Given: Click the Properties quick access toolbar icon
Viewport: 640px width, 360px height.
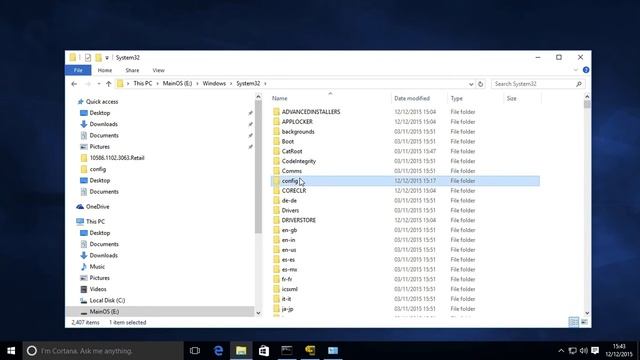Looking at the screenshot, I should coord(88,58).
